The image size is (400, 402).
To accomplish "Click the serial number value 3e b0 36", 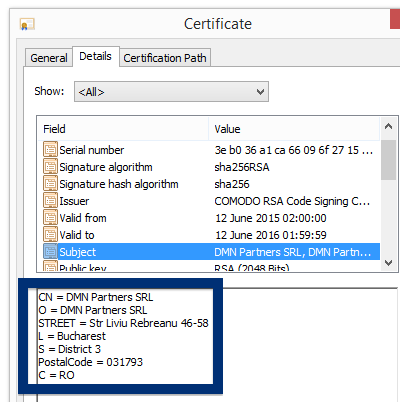I will tap(294, 150).
